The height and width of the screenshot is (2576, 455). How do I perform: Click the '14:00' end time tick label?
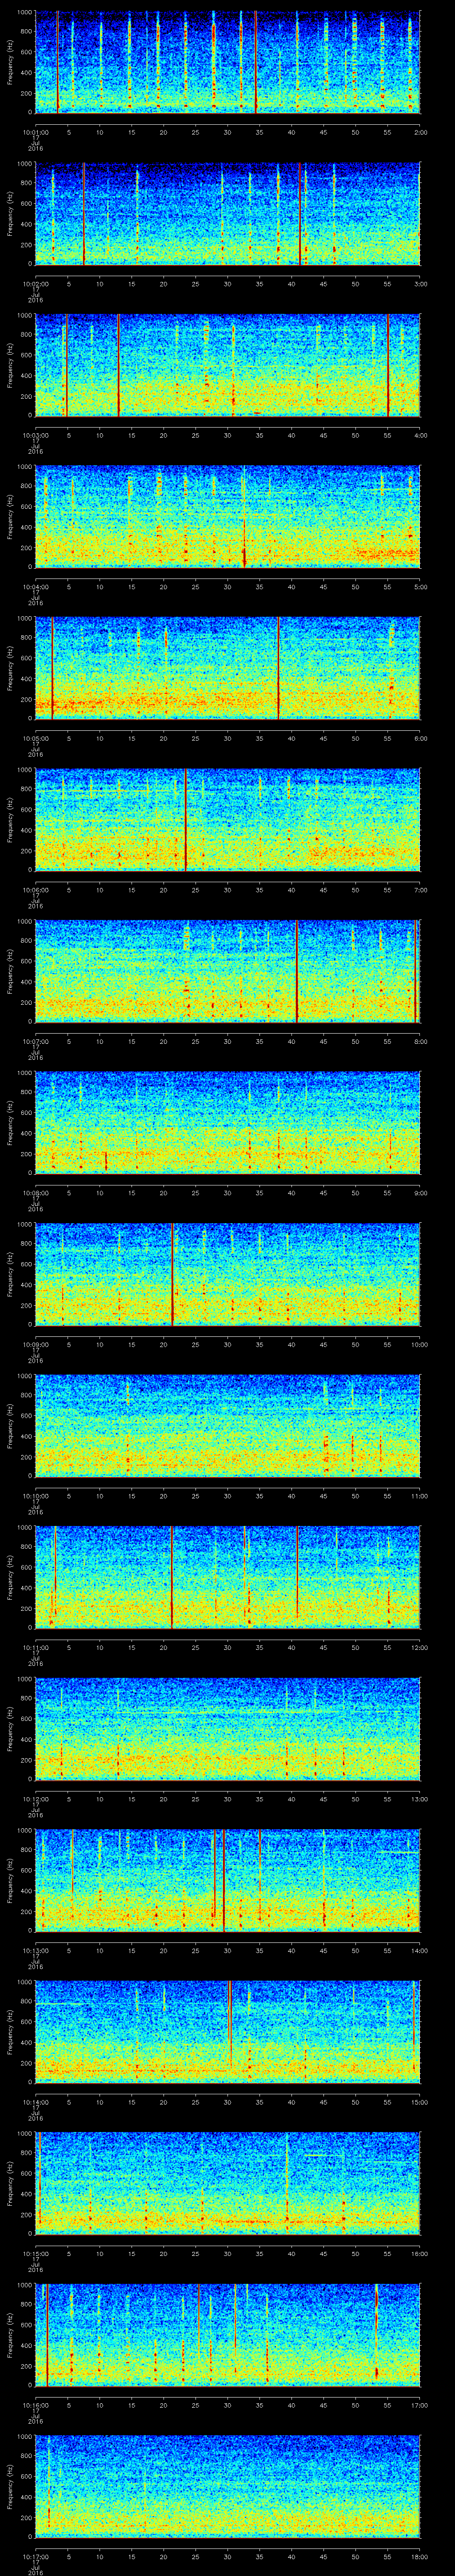point(420,1950)
